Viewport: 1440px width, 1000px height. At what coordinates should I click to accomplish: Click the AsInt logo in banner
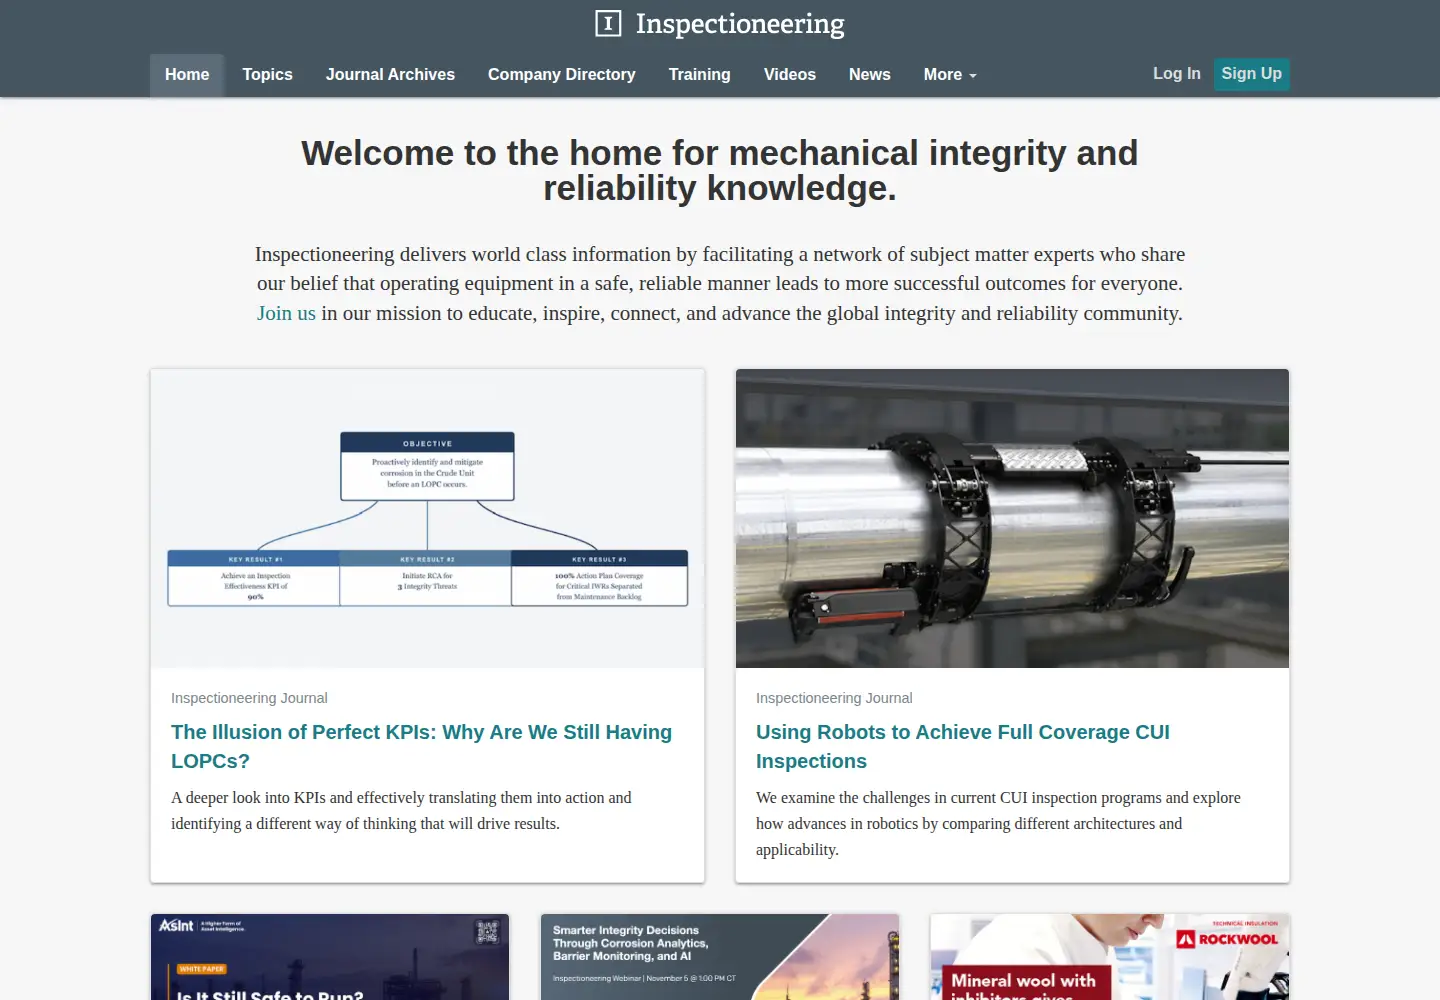tap(177, 926)
